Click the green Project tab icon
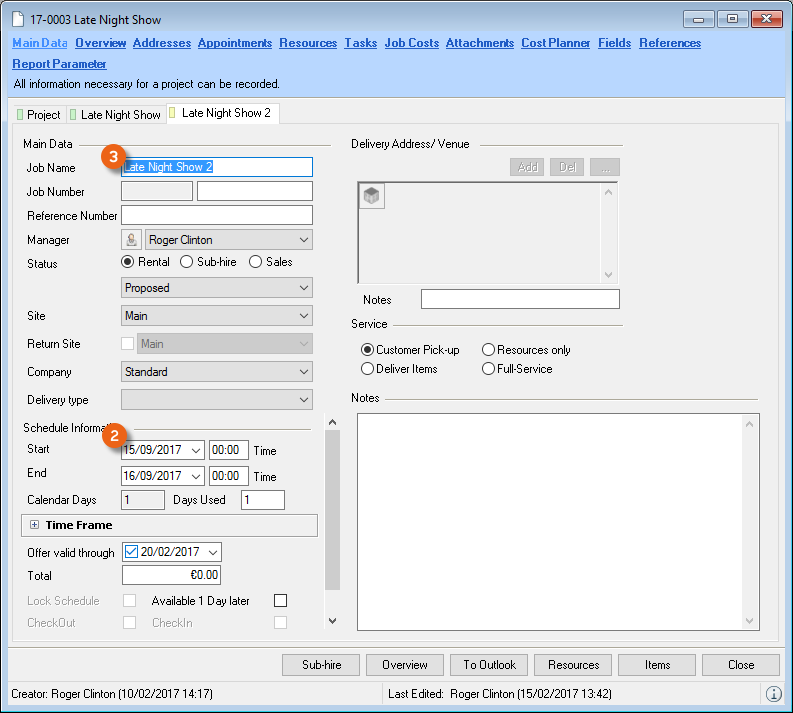The image size is (793, 713). coord(20,115)
